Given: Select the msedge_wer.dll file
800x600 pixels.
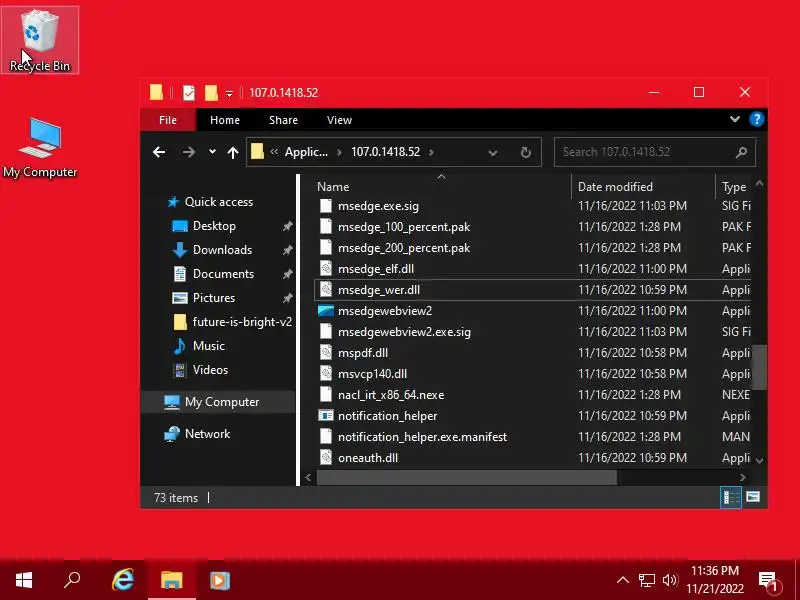Looking at the screenshot, I should pyautogui.click(x=379, y=290).
